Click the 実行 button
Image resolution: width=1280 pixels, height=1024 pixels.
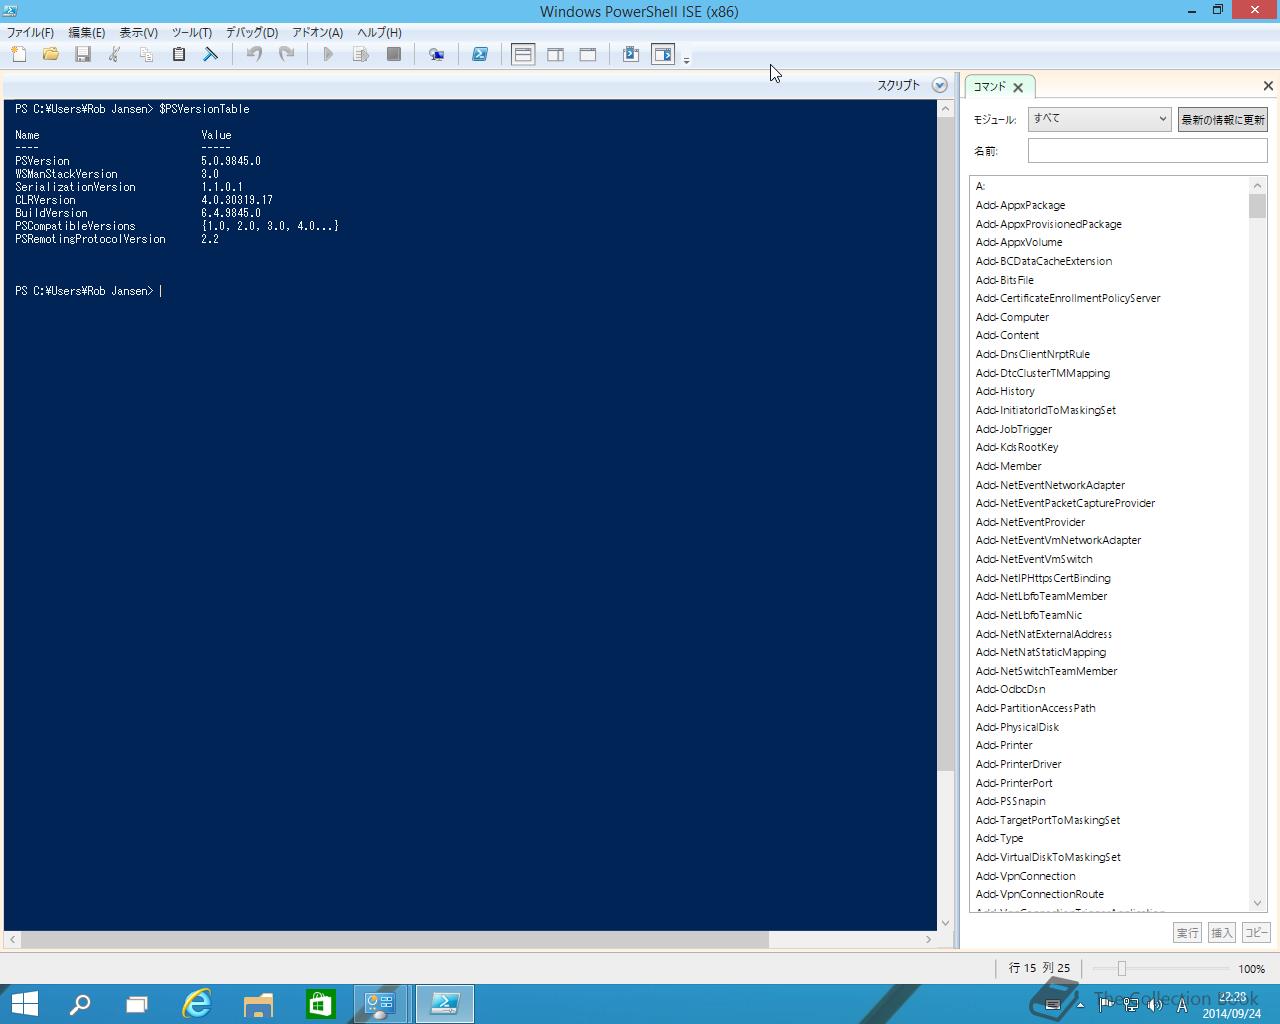[1187, 932]
